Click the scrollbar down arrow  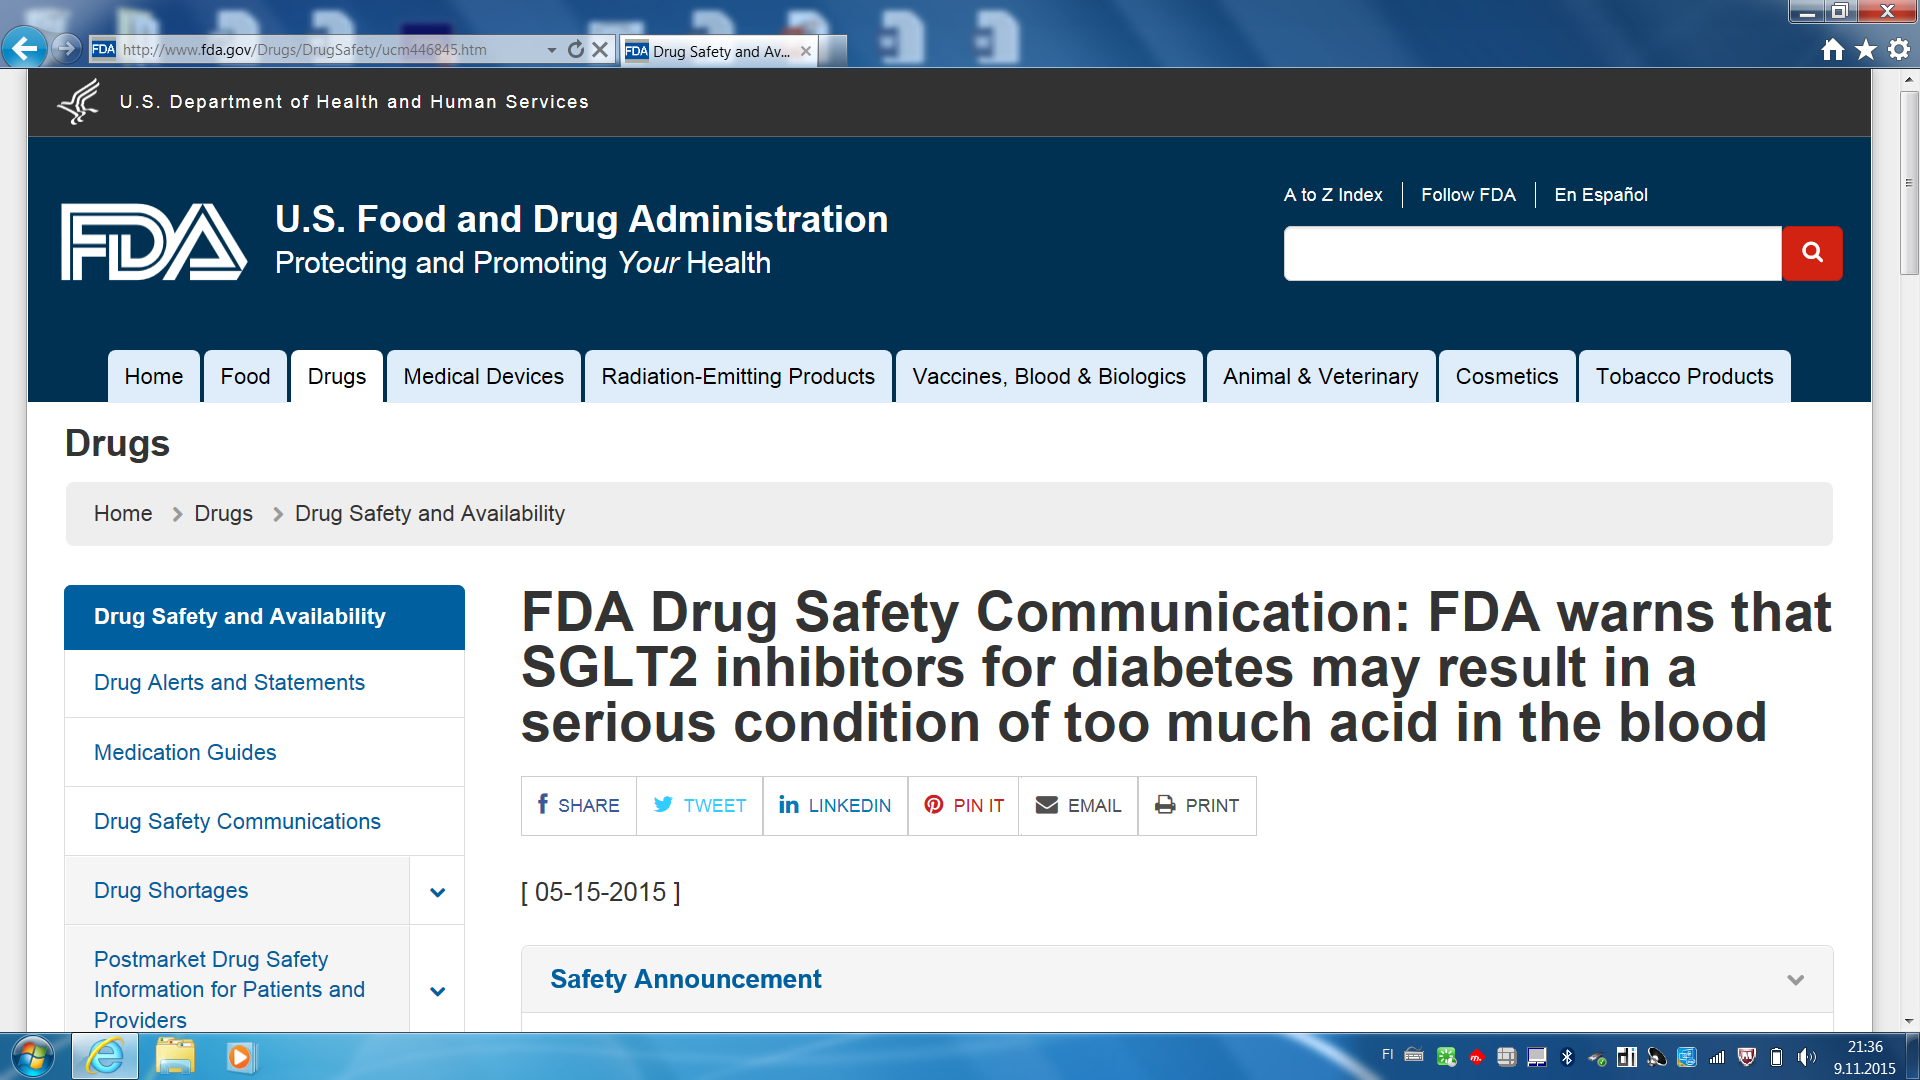pyautogui.click(x=1909, y=1021)
